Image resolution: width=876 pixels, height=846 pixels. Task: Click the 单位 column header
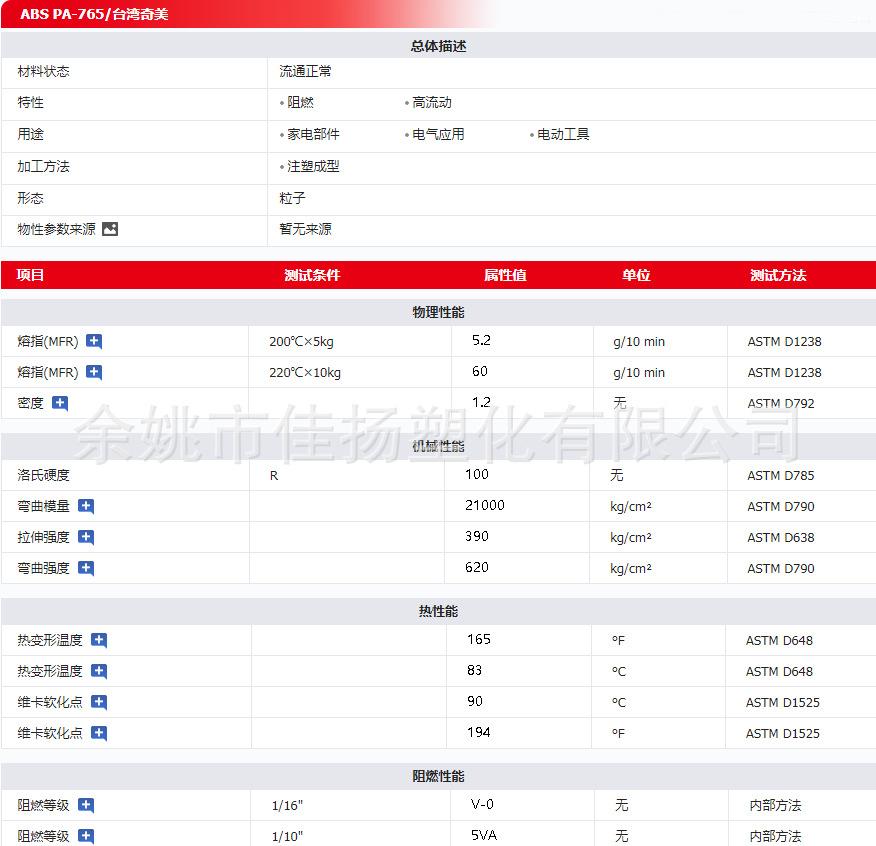636,275
